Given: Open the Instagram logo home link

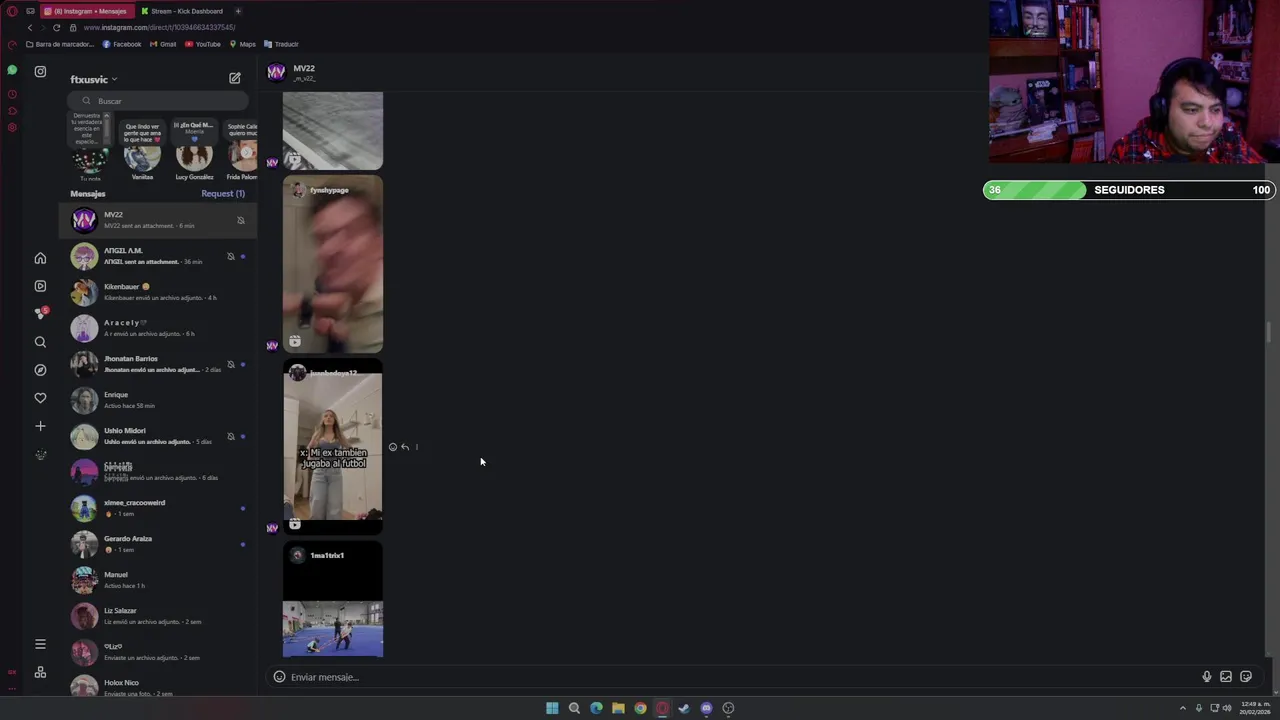Looking at the screenshot, I should 40,72.
